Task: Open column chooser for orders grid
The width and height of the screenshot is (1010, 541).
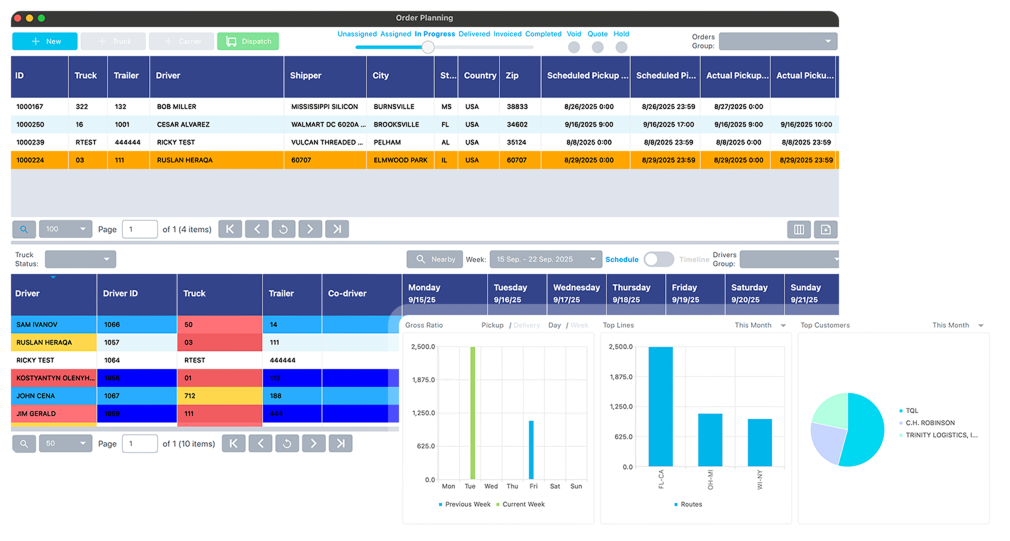Action: click(x=799, y=229)
